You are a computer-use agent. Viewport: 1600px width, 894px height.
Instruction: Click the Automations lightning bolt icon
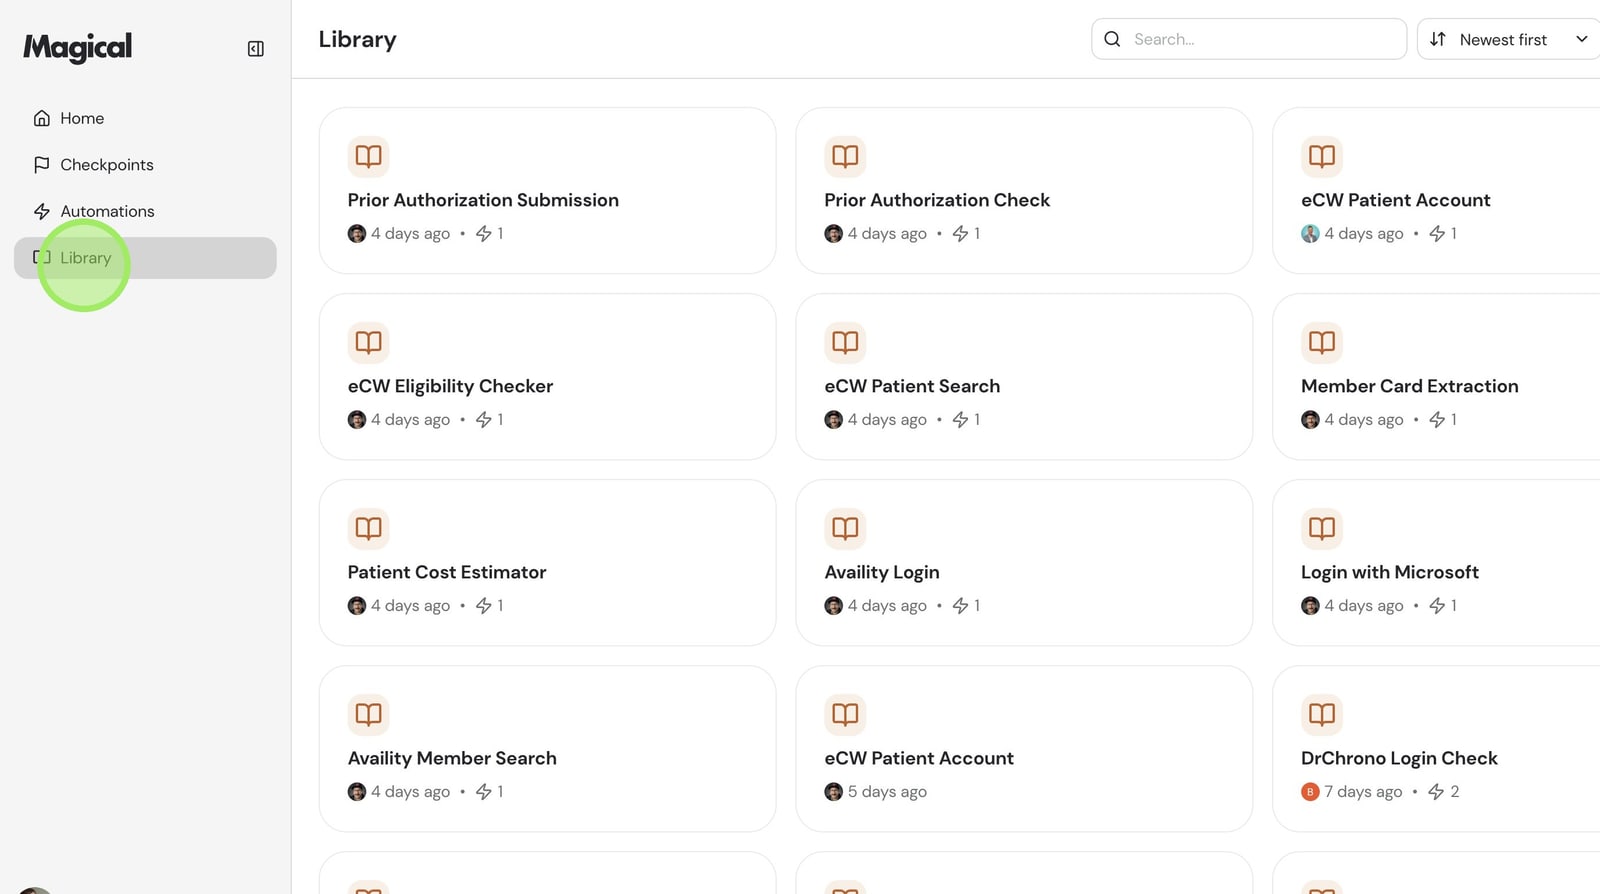(42, 211)
